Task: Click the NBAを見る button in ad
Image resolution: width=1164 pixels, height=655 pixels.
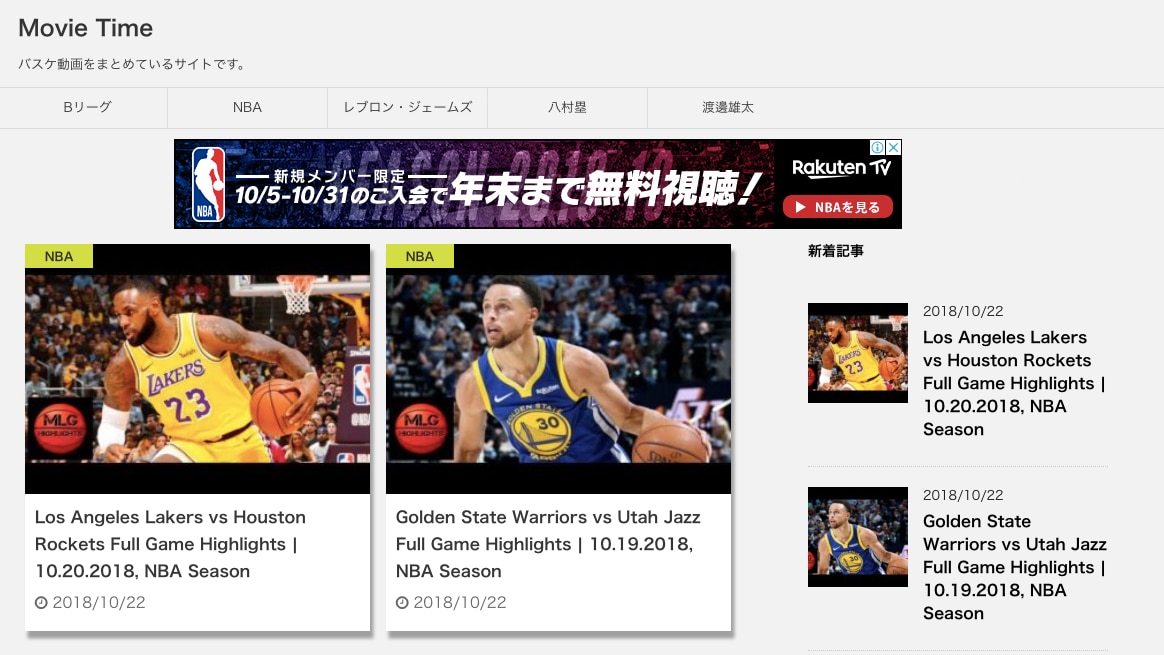Action: (x=838, y=207)
